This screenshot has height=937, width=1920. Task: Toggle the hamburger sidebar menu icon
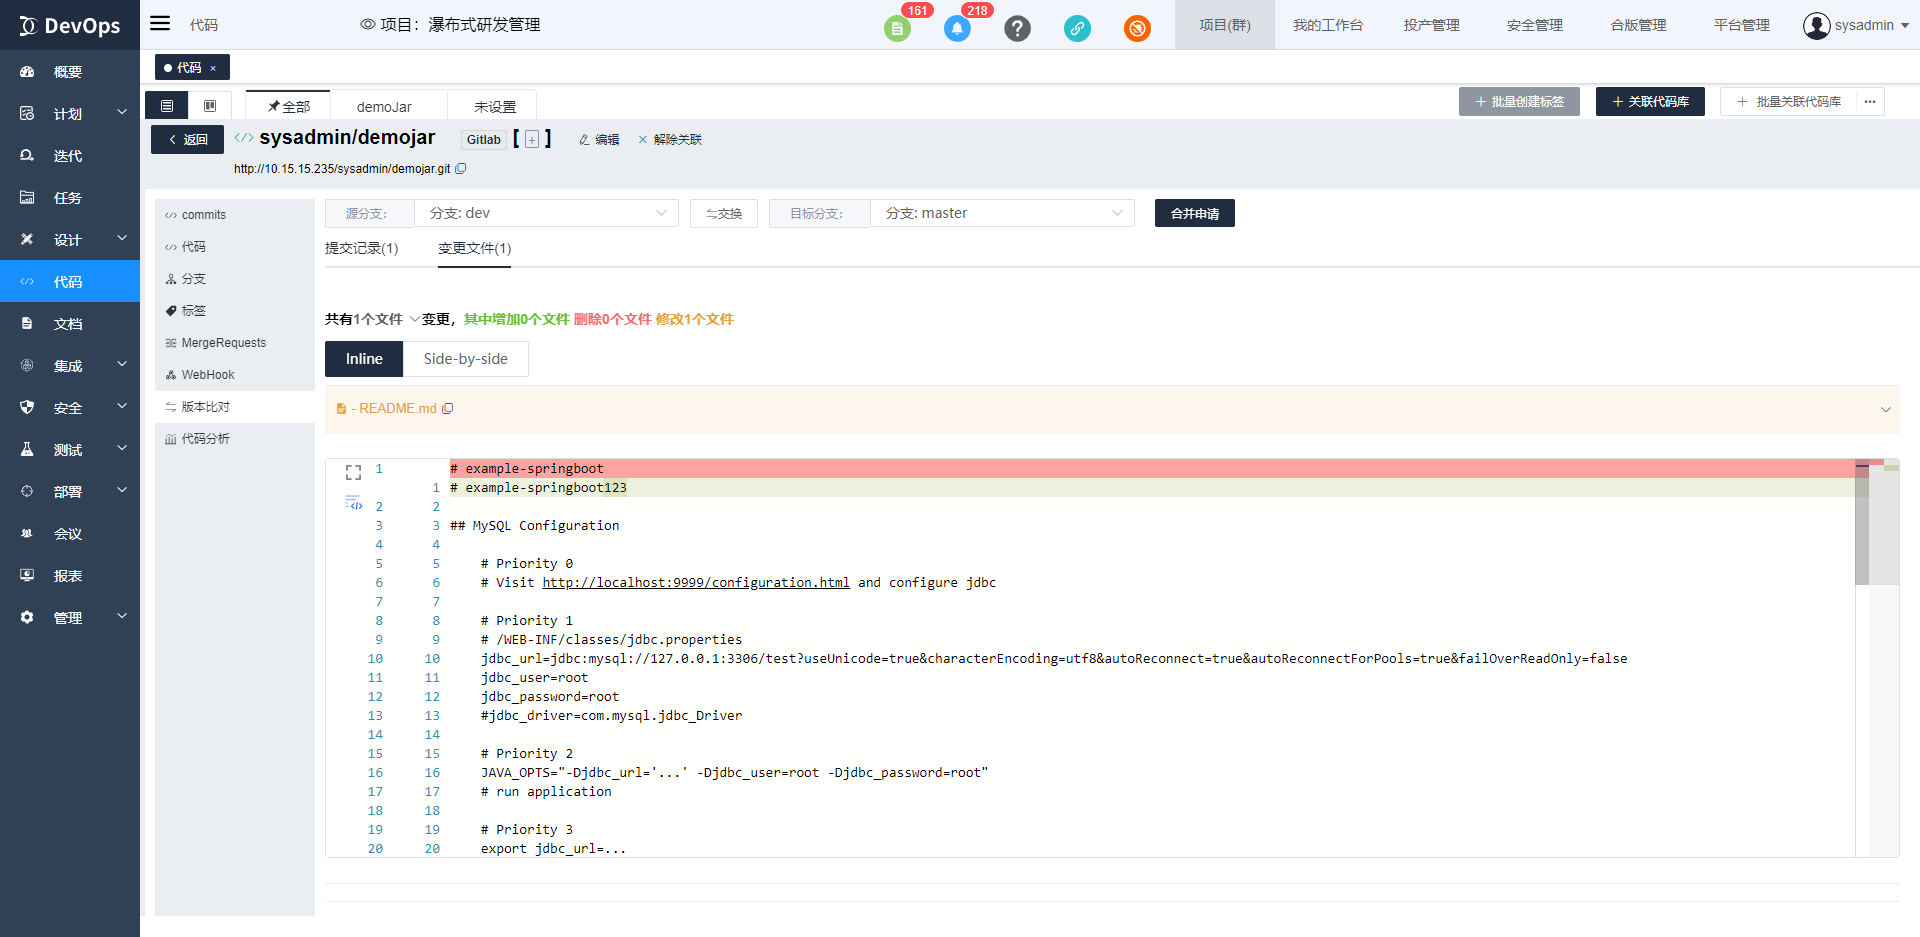160,24
